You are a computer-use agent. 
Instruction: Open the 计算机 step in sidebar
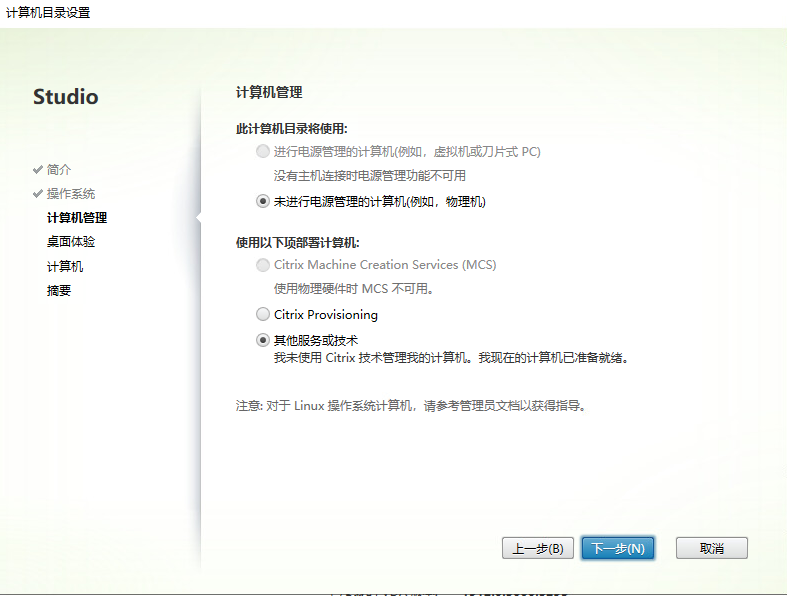click(x=65, y=266)
